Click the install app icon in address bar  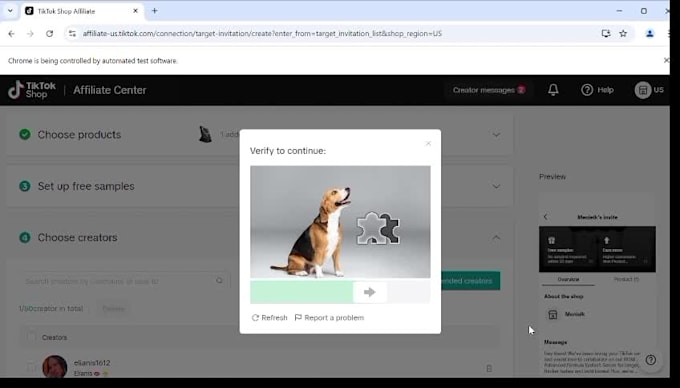pos(606,33)
